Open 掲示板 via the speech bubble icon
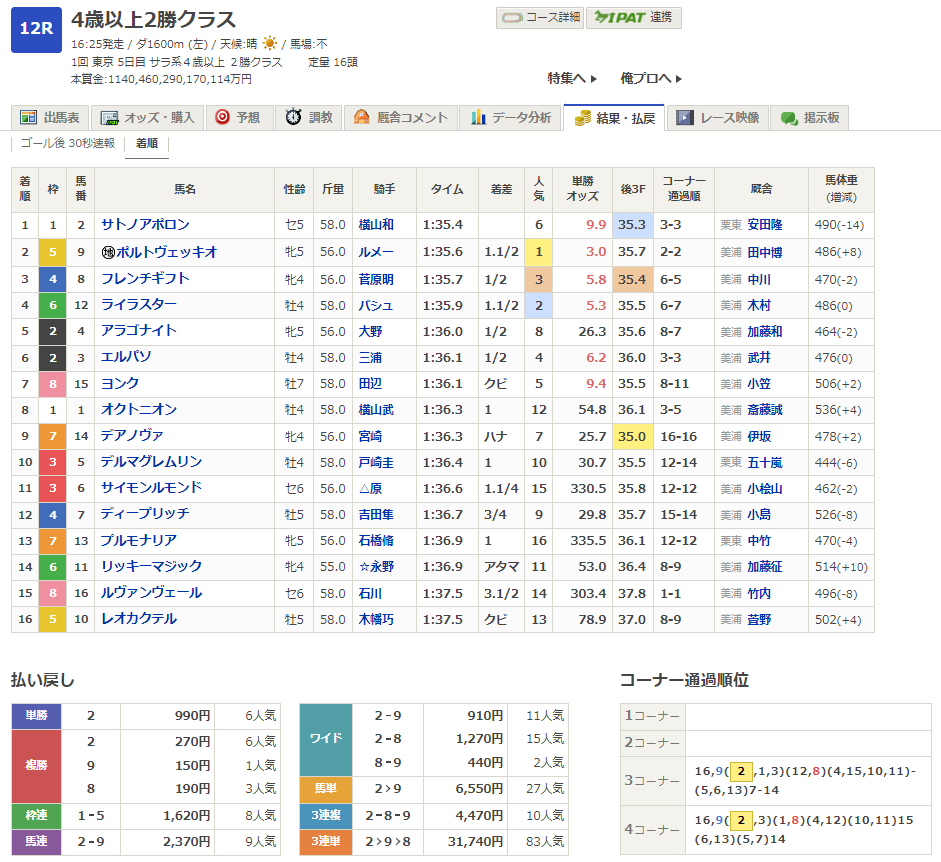 789,118
